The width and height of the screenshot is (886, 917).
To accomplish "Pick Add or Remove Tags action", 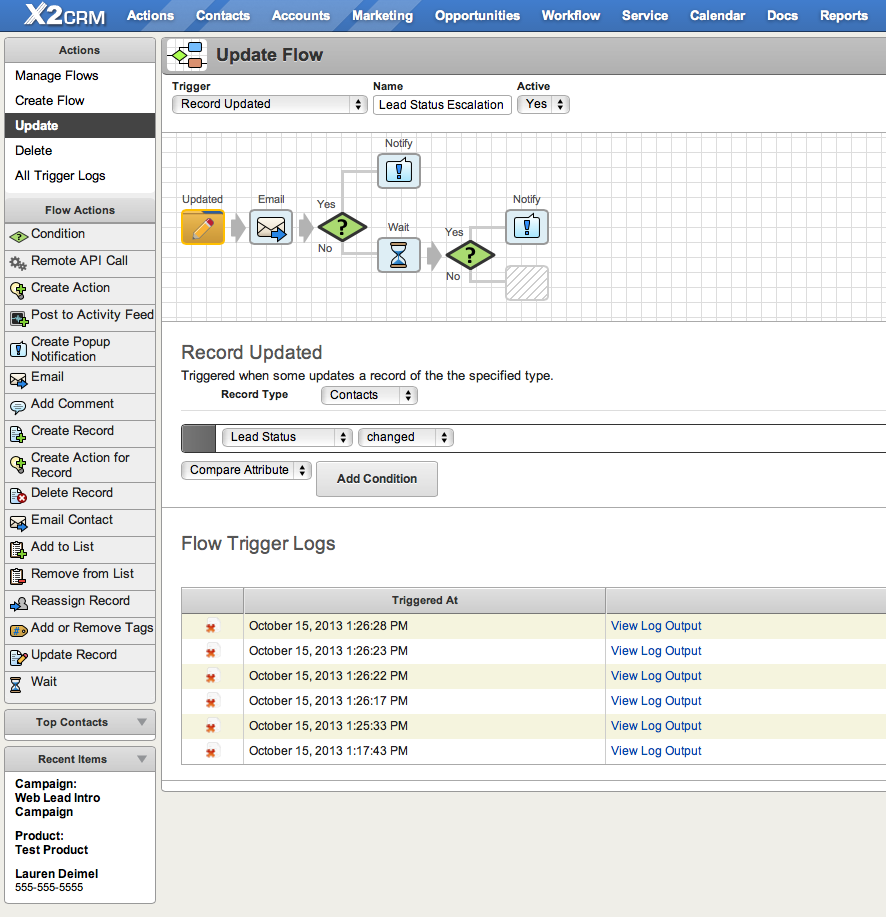I will [x=91, y=629].
